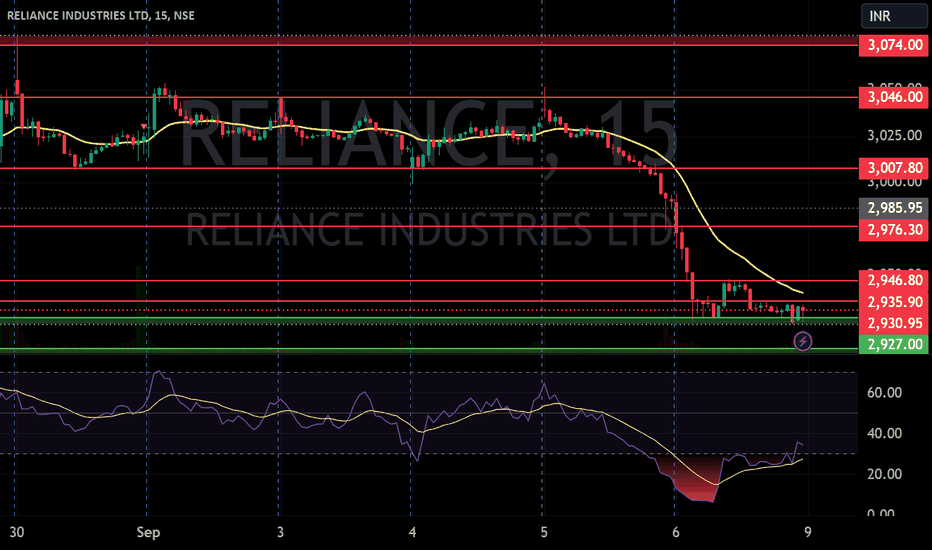Screen dimensions: 932x550
Task: Select the 2,930.95 price label
Action: tap(893, 323)
